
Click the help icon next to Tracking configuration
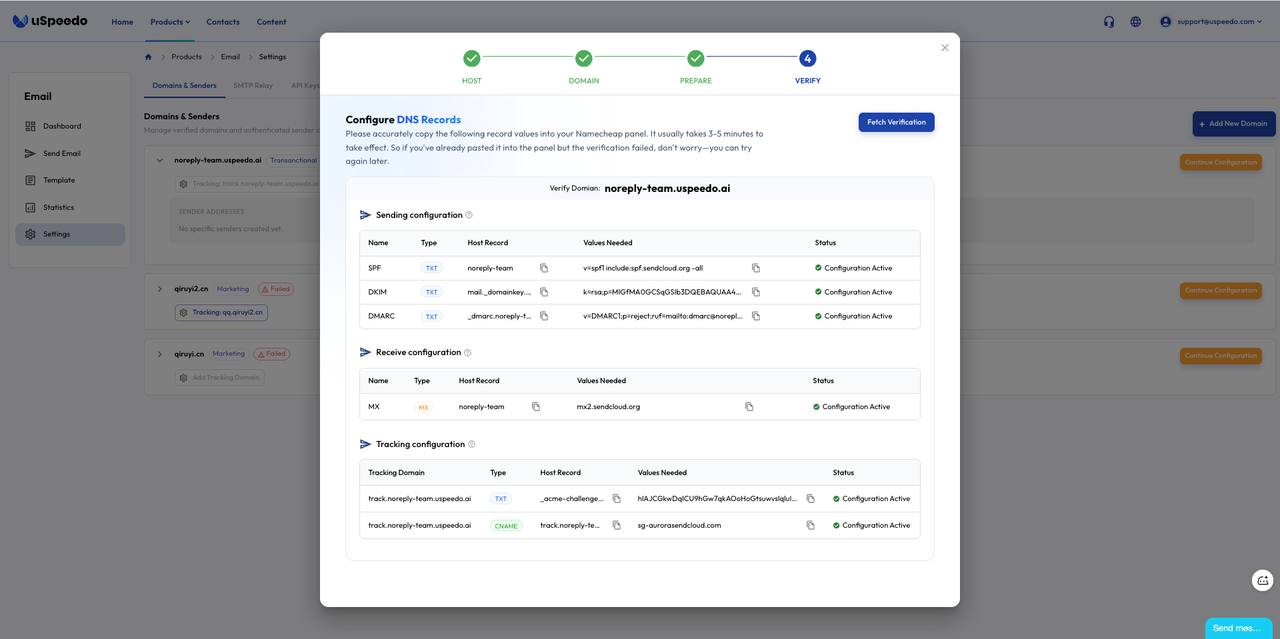[472, 444]
